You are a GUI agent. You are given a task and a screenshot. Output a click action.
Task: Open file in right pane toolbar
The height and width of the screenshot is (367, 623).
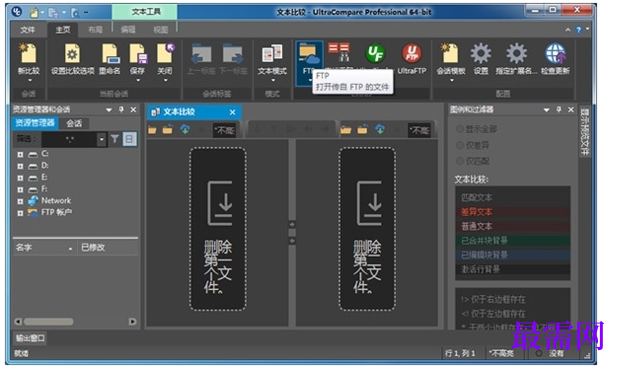click(x=346, y=129)
